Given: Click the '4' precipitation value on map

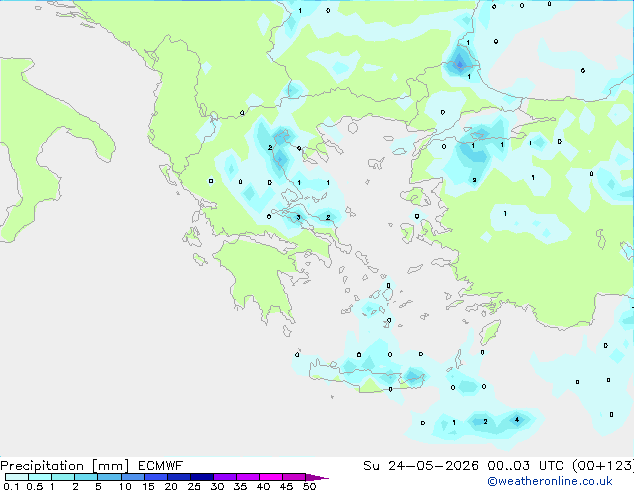Looking at the screenshot, I should click(517, 420).
